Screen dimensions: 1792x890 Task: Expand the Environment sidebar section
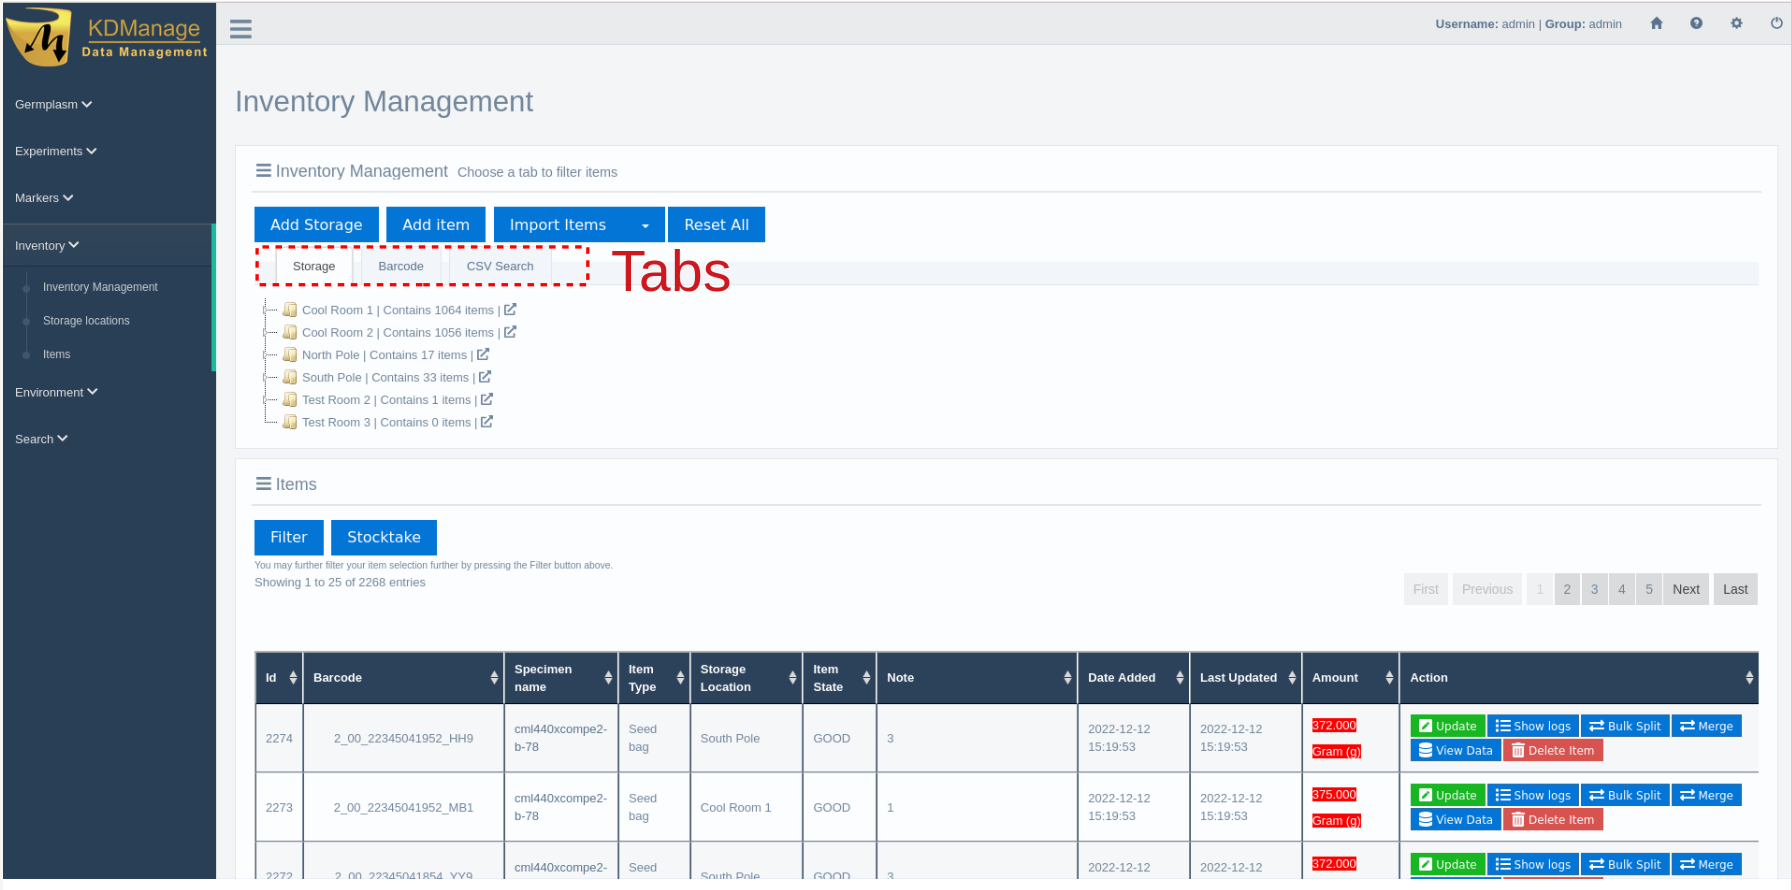(x=56, y=393)
